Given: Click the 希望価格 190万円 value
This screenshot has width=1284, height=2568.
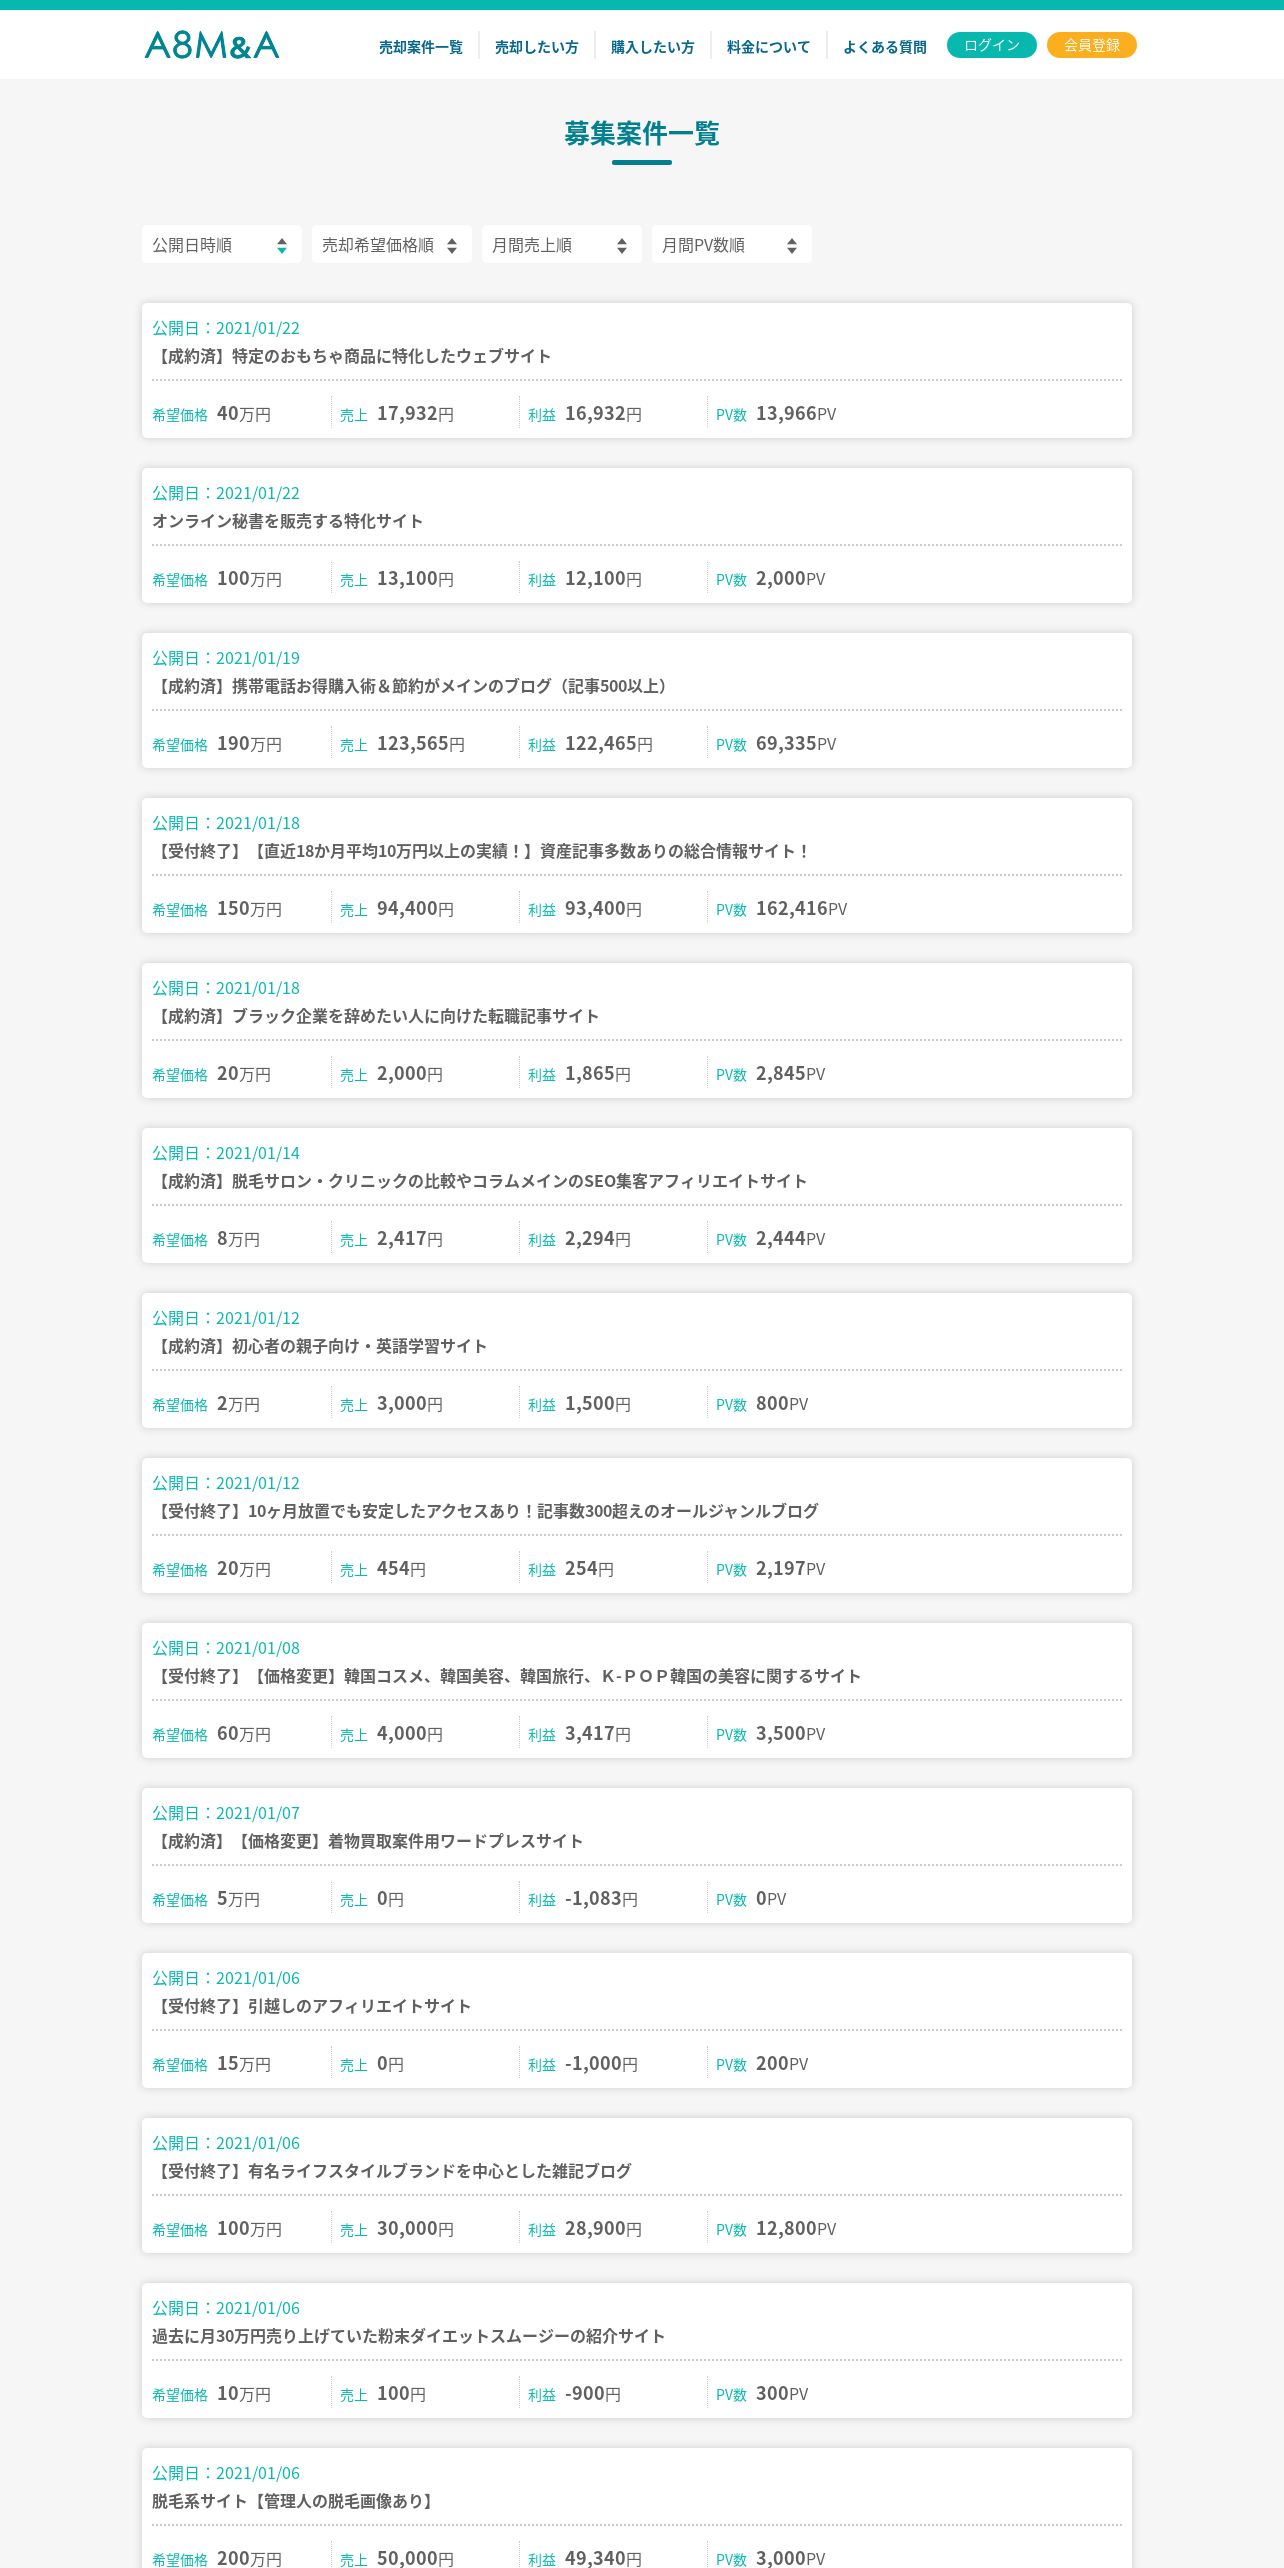Looking at the screenshot, I should pos(249,744).
